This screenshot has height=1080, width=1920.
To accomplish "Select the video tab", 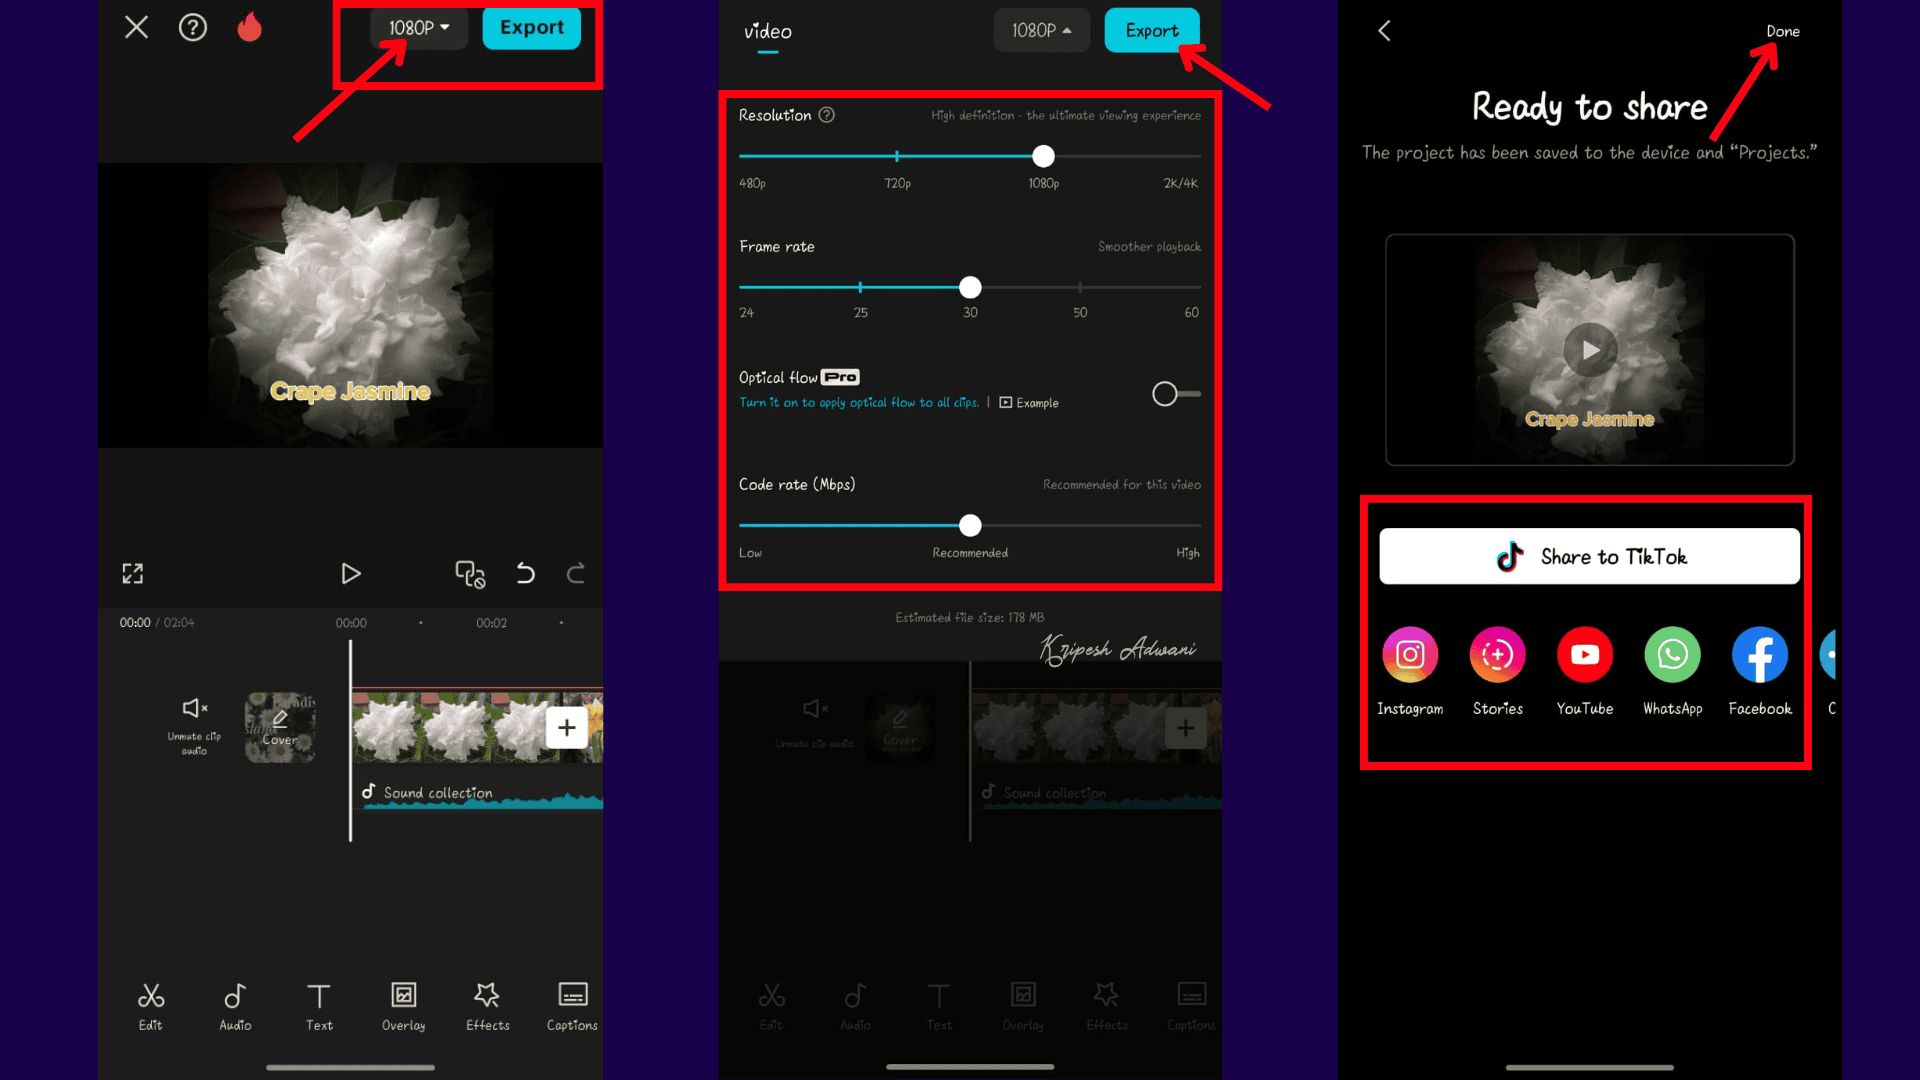I will click(x=767, y=32).
